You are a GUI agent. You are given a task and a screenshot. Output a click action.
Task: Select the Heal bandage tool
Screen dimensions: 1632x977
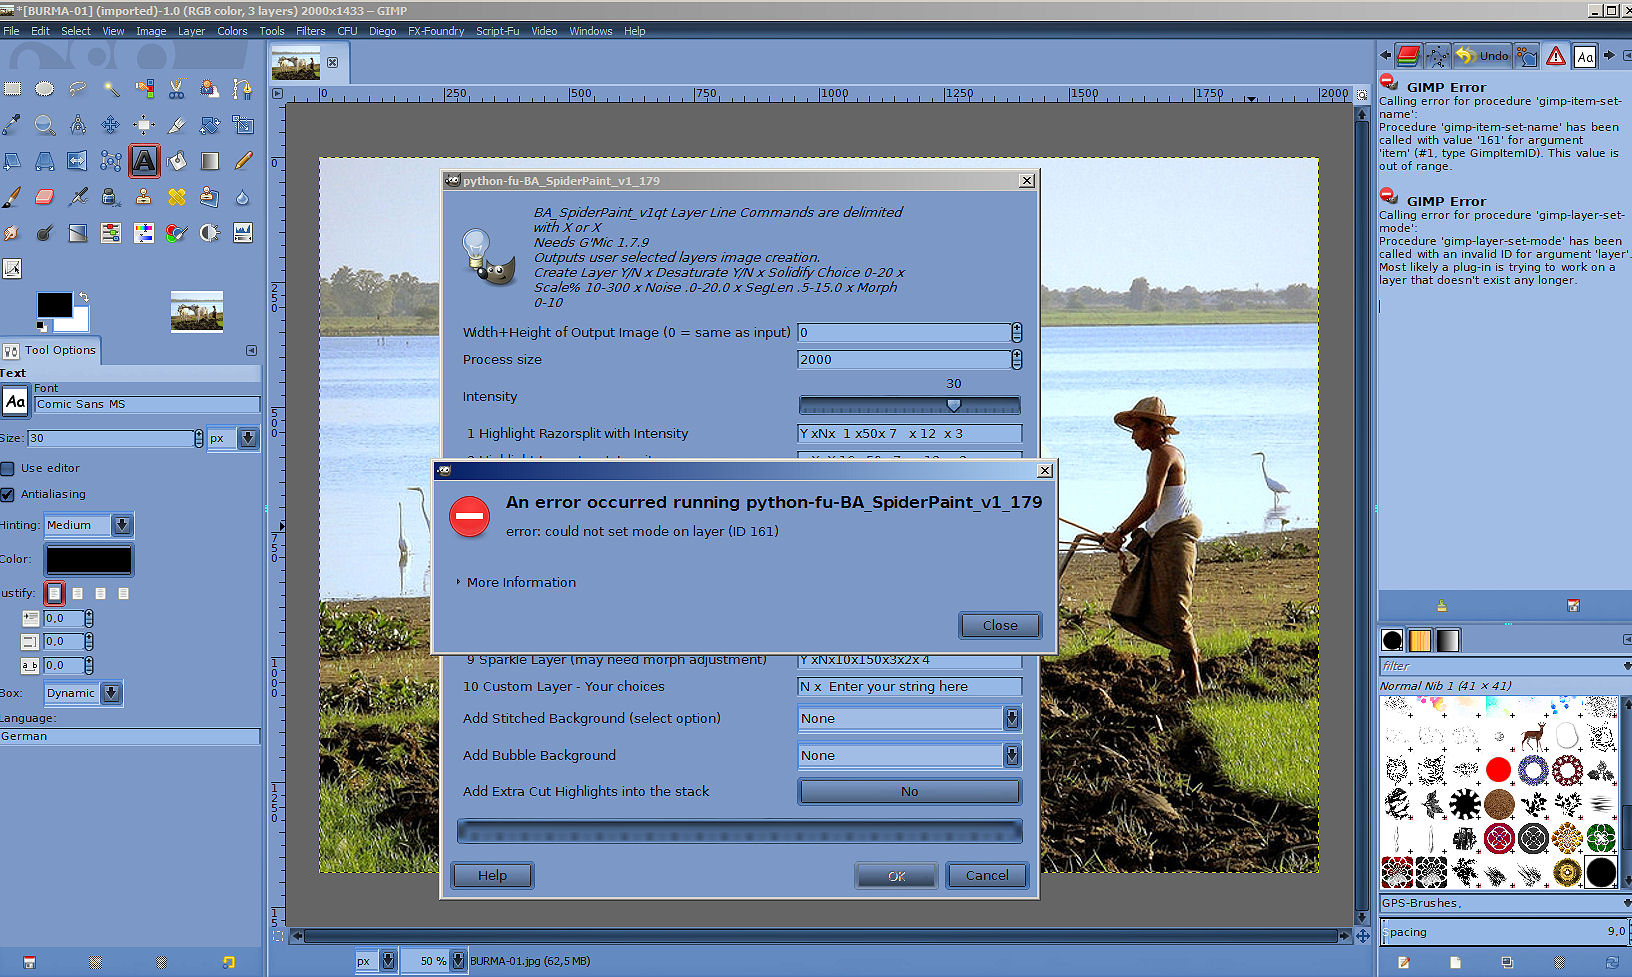(x=177, y=197)
